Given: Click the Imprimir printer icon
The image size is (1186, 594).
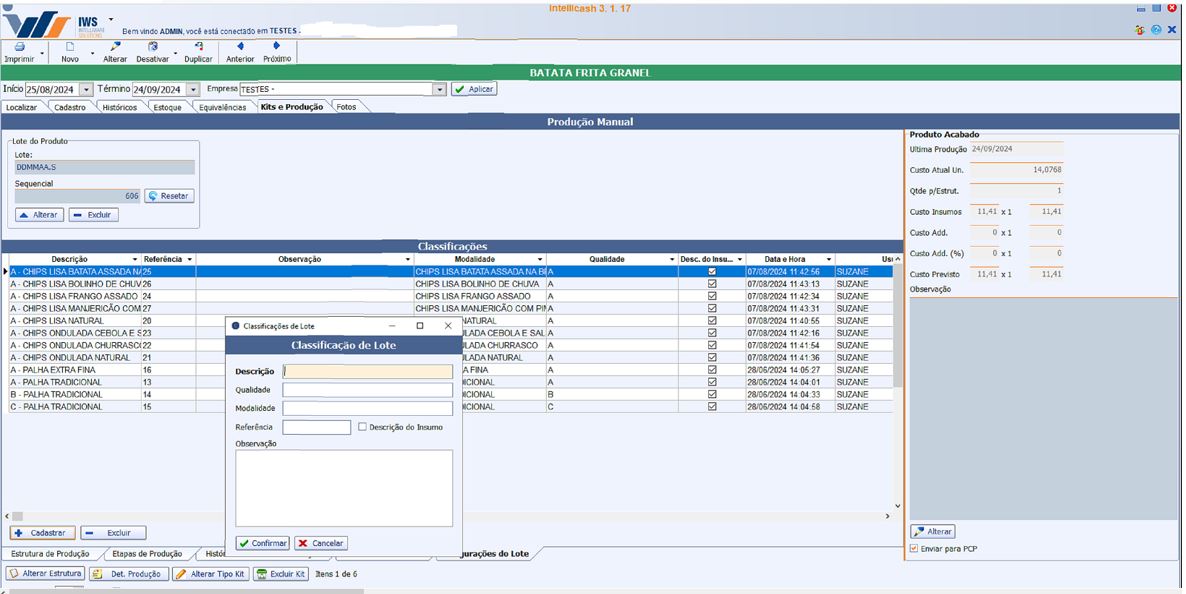Looking at the screenshot, I should [19, 46].
